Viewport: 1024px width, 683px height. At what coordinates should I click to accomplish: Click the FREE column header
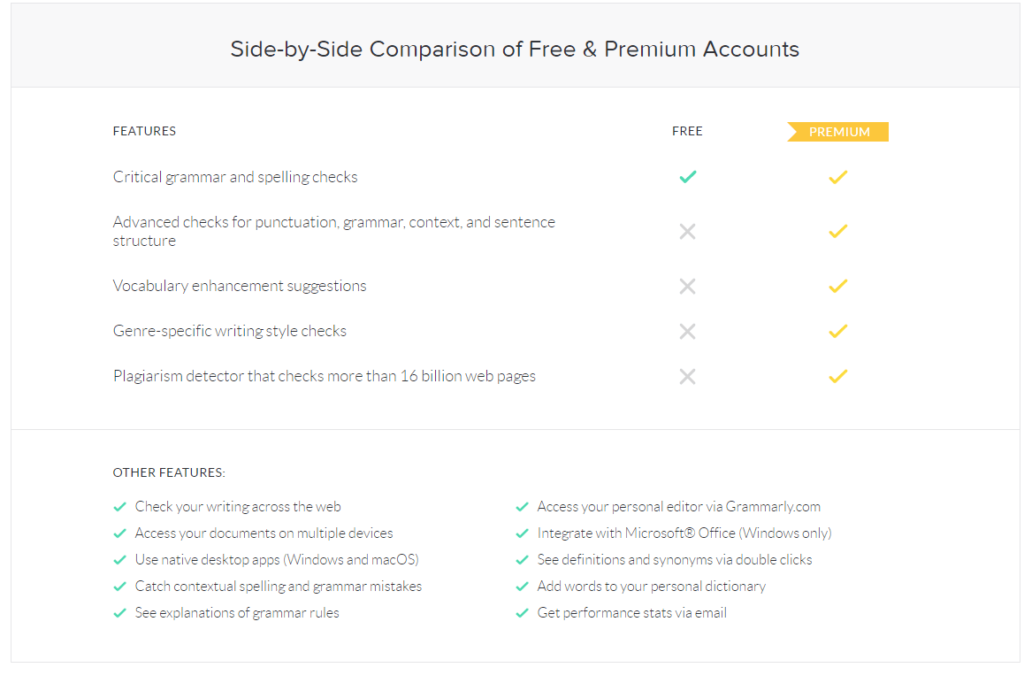click(x=687, y=131)
